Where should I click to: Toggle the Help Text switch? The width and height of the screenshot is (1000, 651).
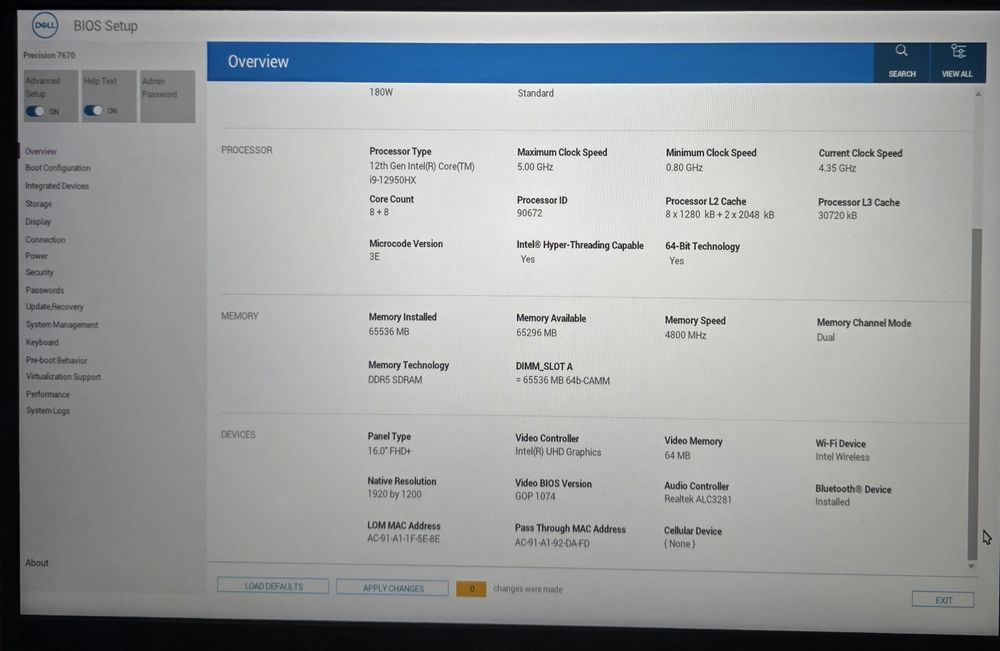(93, 110)
